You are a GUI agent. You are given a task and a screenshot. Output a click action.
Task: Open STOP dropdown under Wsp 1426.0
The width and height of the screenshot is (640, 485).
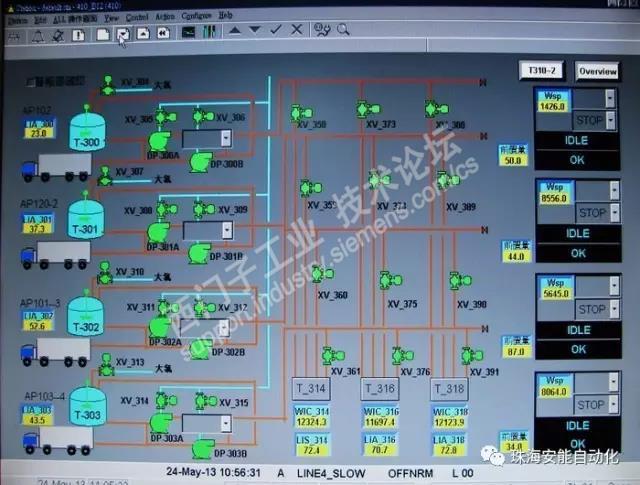pyautogui.click(x=611, y=120)
